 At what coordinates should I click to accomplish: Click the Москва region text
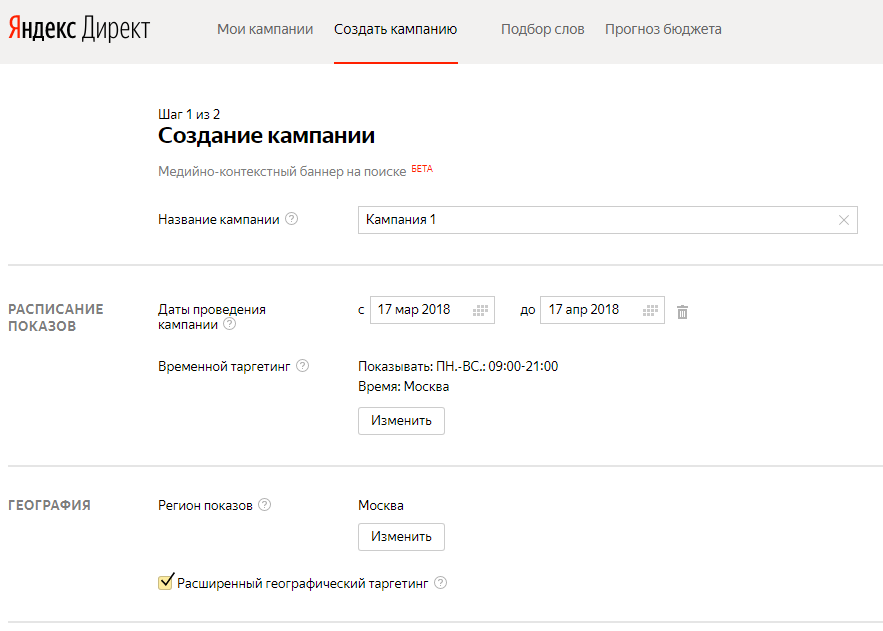click(x=381, y=505)
